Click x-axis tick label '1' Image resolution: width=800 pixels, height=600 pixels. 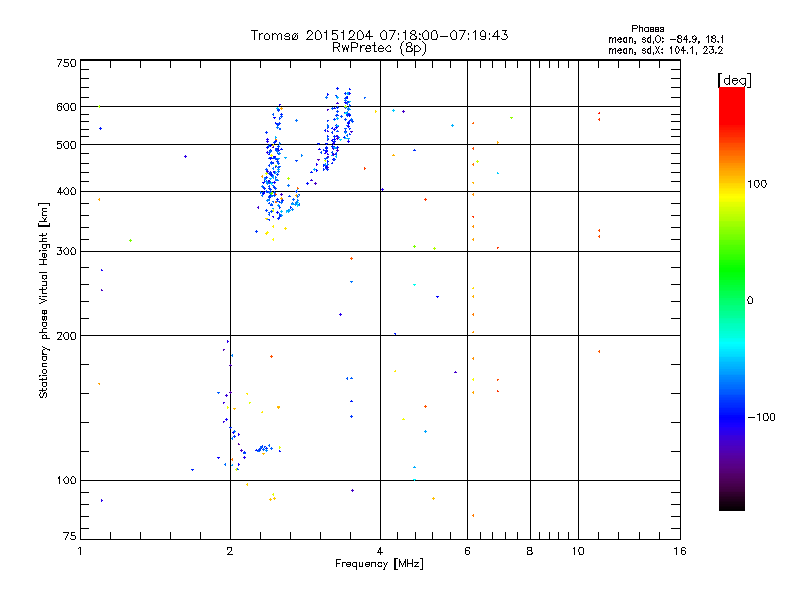[80, 551]
